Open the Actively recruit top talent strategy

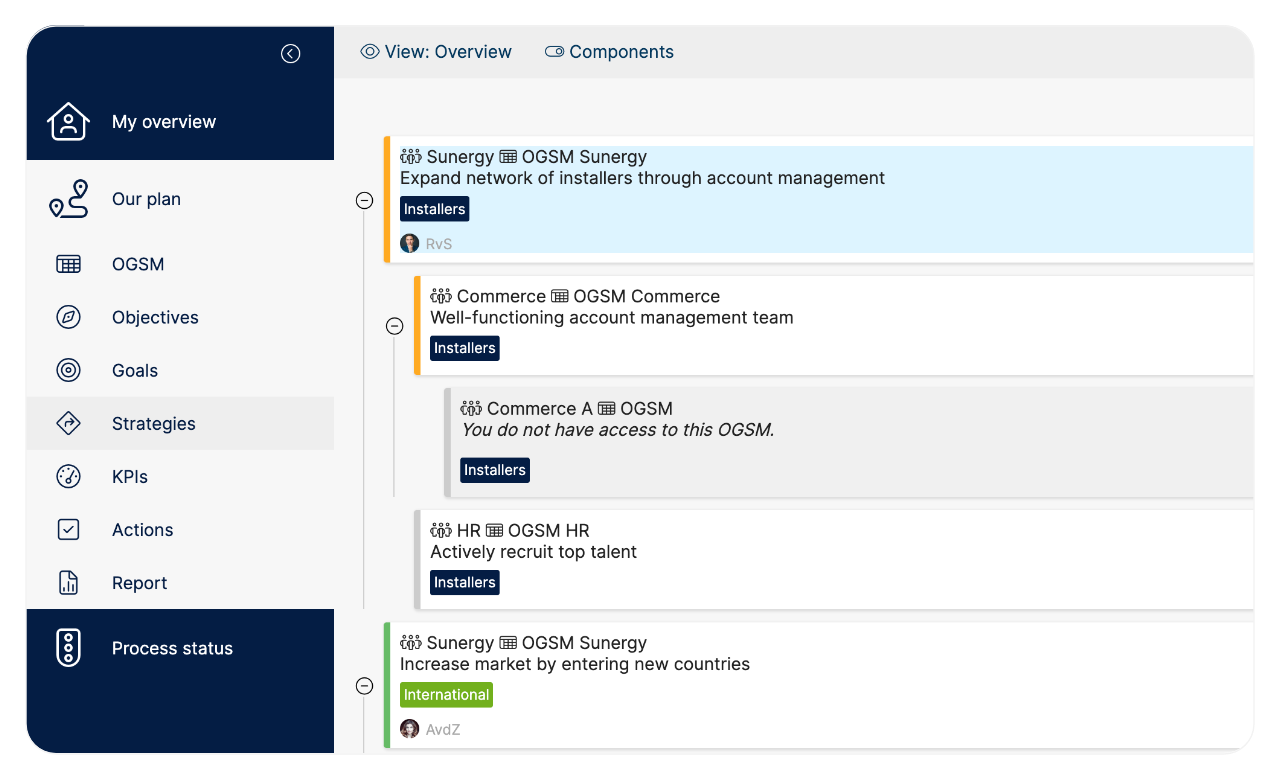533,552
